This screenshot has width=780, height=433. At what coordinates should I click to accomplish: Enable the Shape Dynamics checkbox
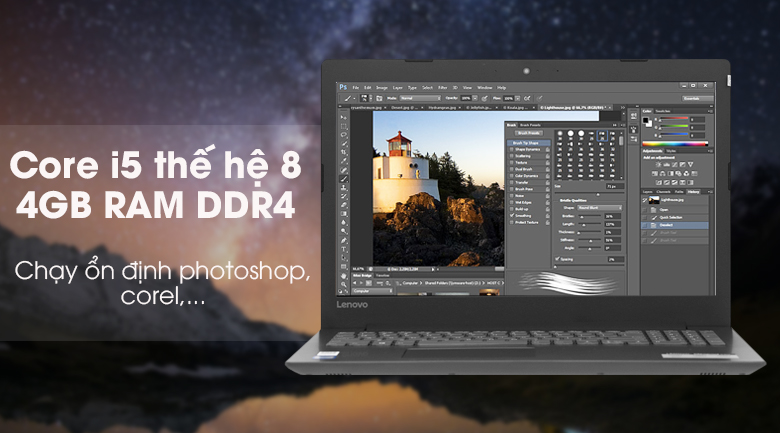coord(511,149)
